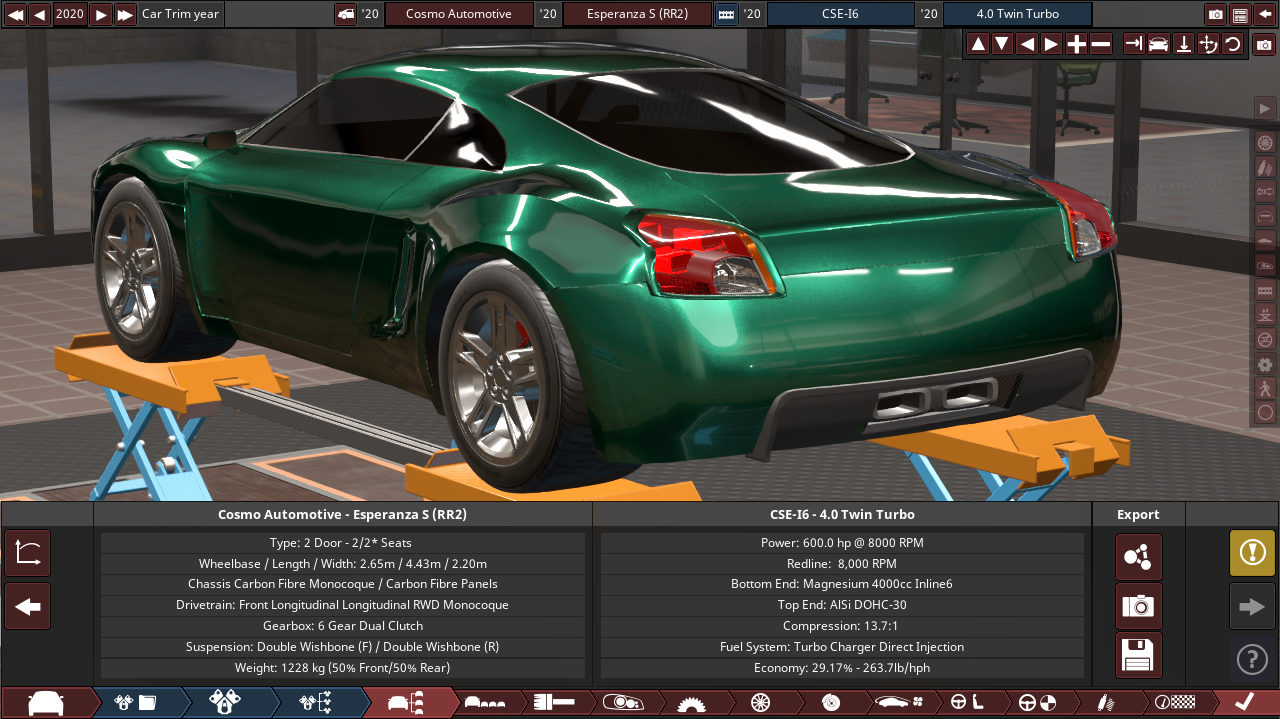Viewport: 1280px width, 719px height.
Task: Toggle suspension spring view in right sidebar
Action: (1265, 166)
